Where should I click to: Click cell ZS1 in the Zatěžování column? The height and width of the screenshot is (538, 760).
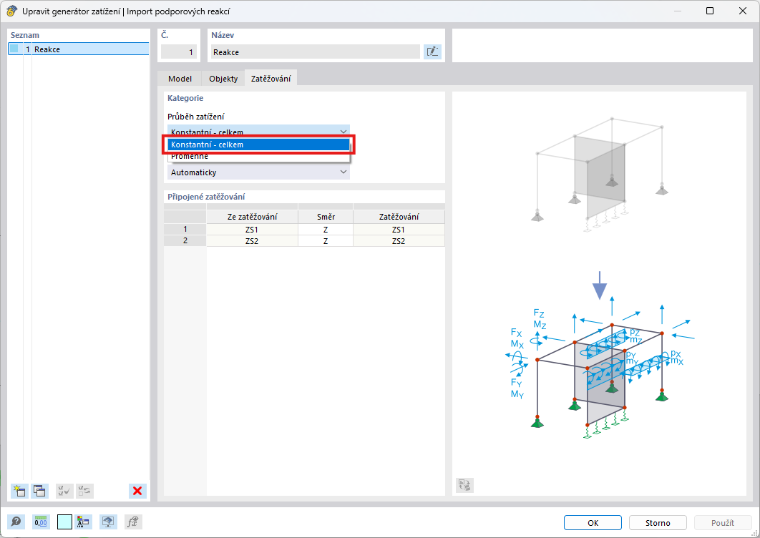399,229
